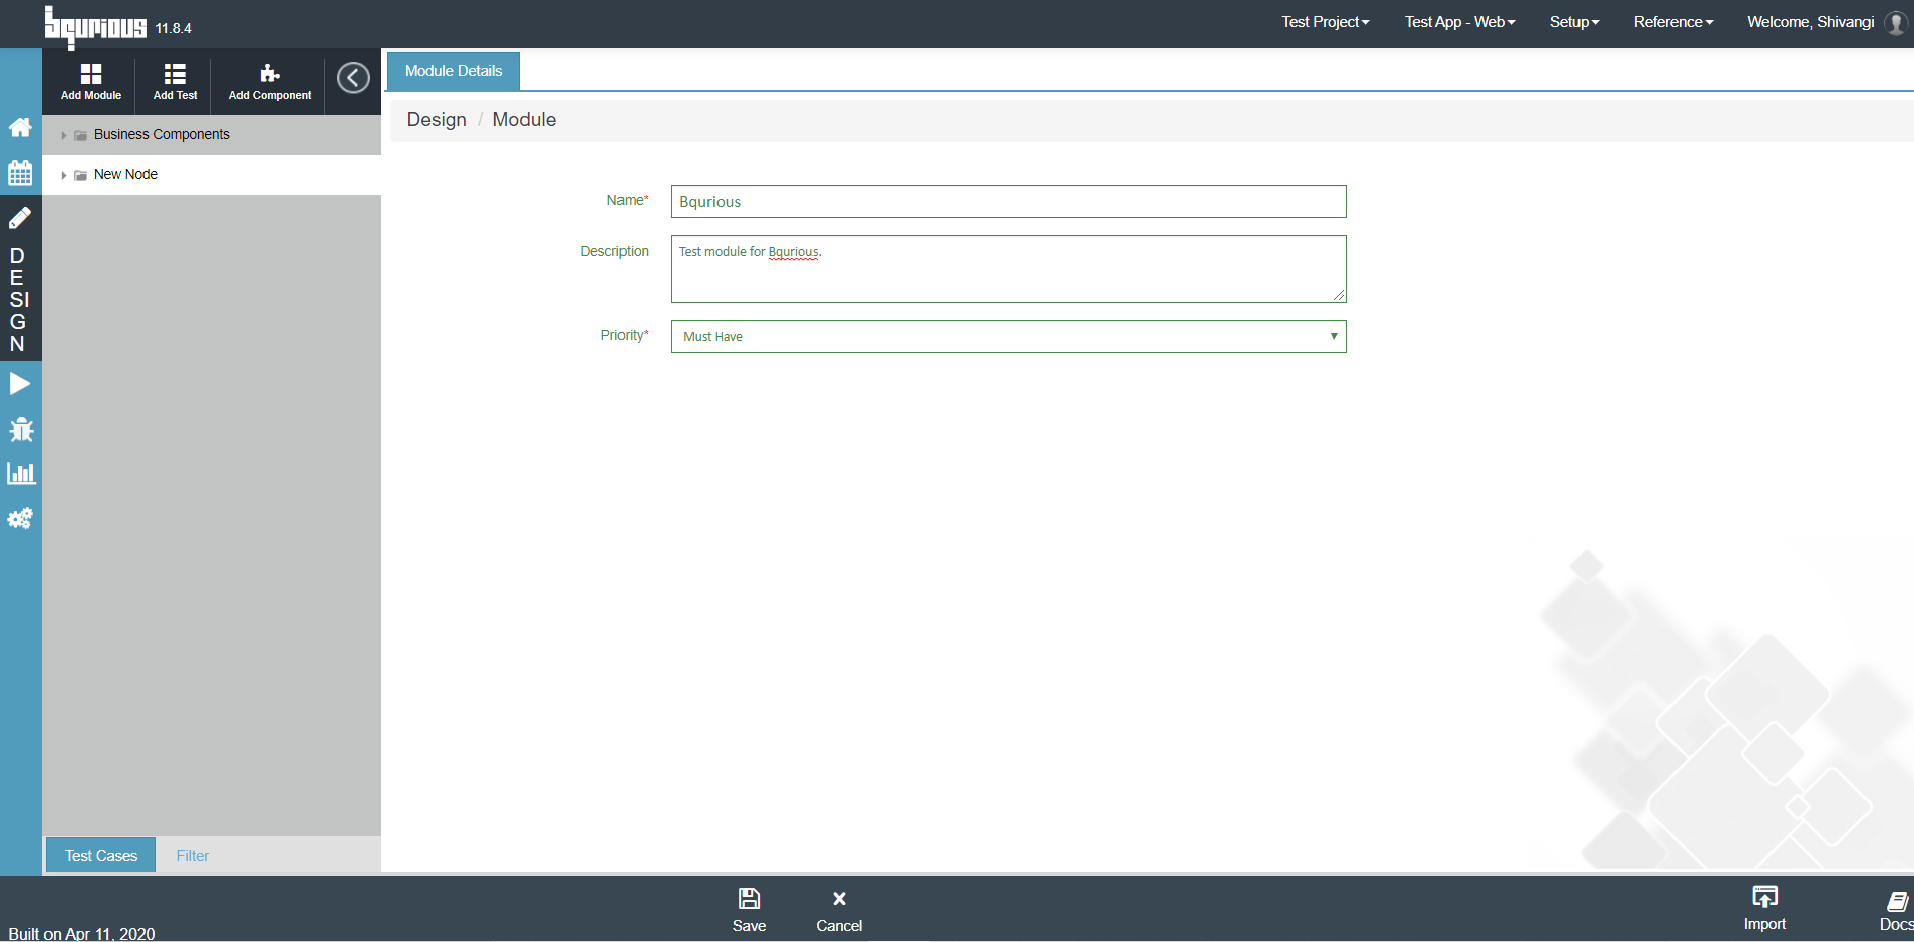The image size is (1914, 942).
Task: Select the New Node tree item
Action: click(211, 175)
